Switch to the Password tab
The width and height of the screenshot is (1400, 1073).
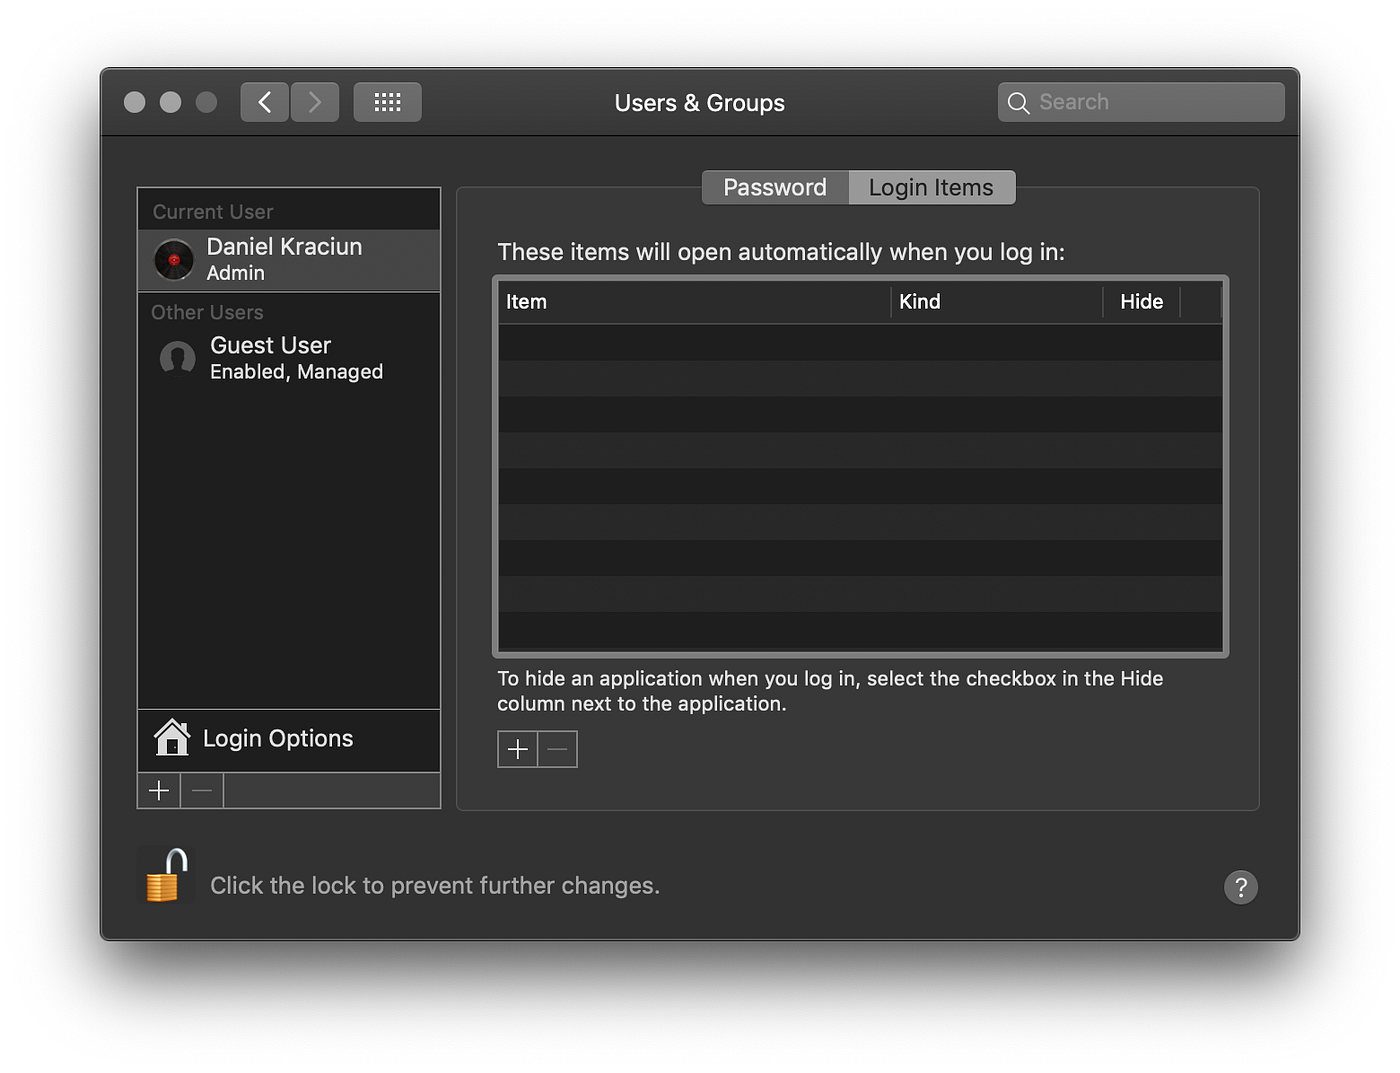point(775,187)
